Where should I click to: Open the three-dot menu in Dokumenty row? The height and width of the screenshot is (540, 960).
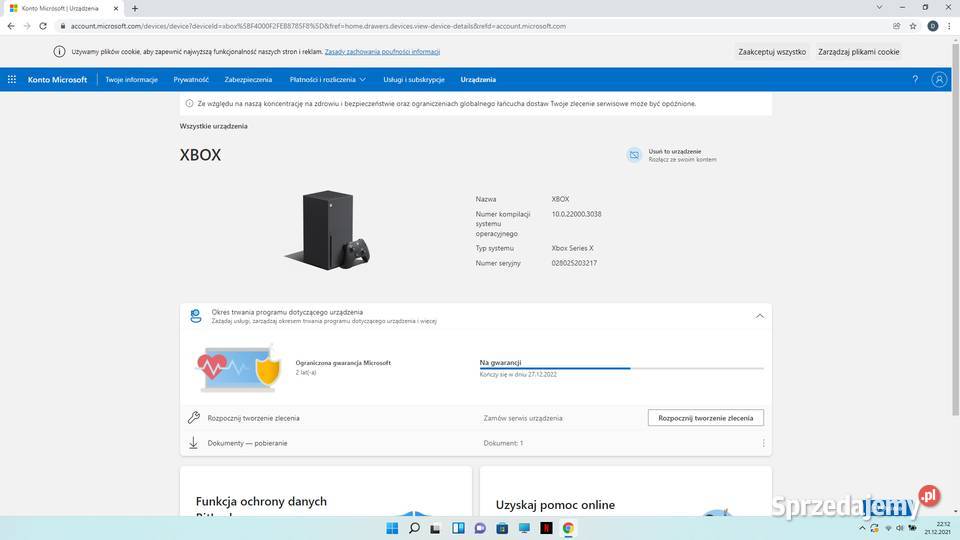click(763, 443)
